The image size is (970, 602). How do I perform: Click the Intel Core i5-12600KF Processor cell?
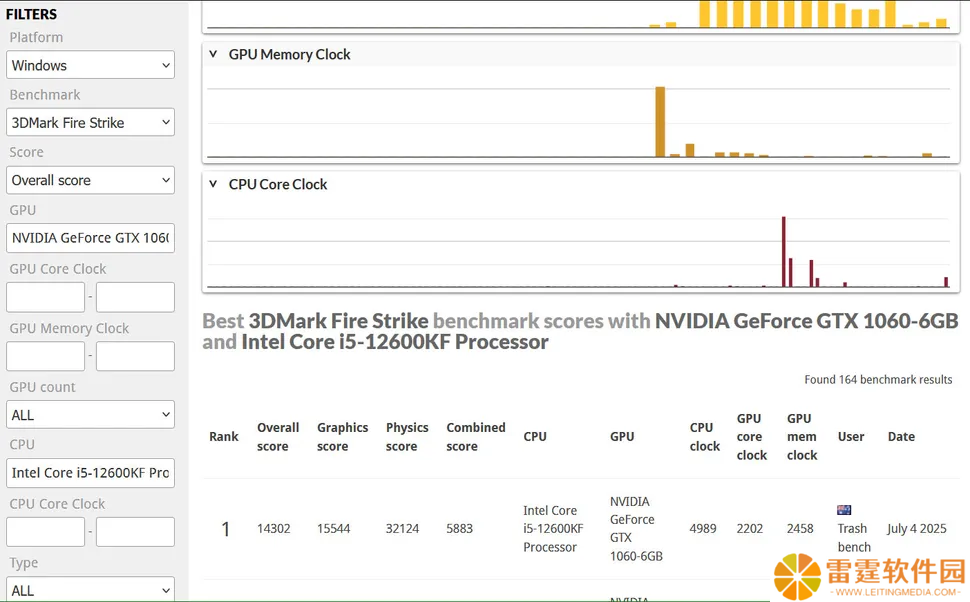(553, 528)
